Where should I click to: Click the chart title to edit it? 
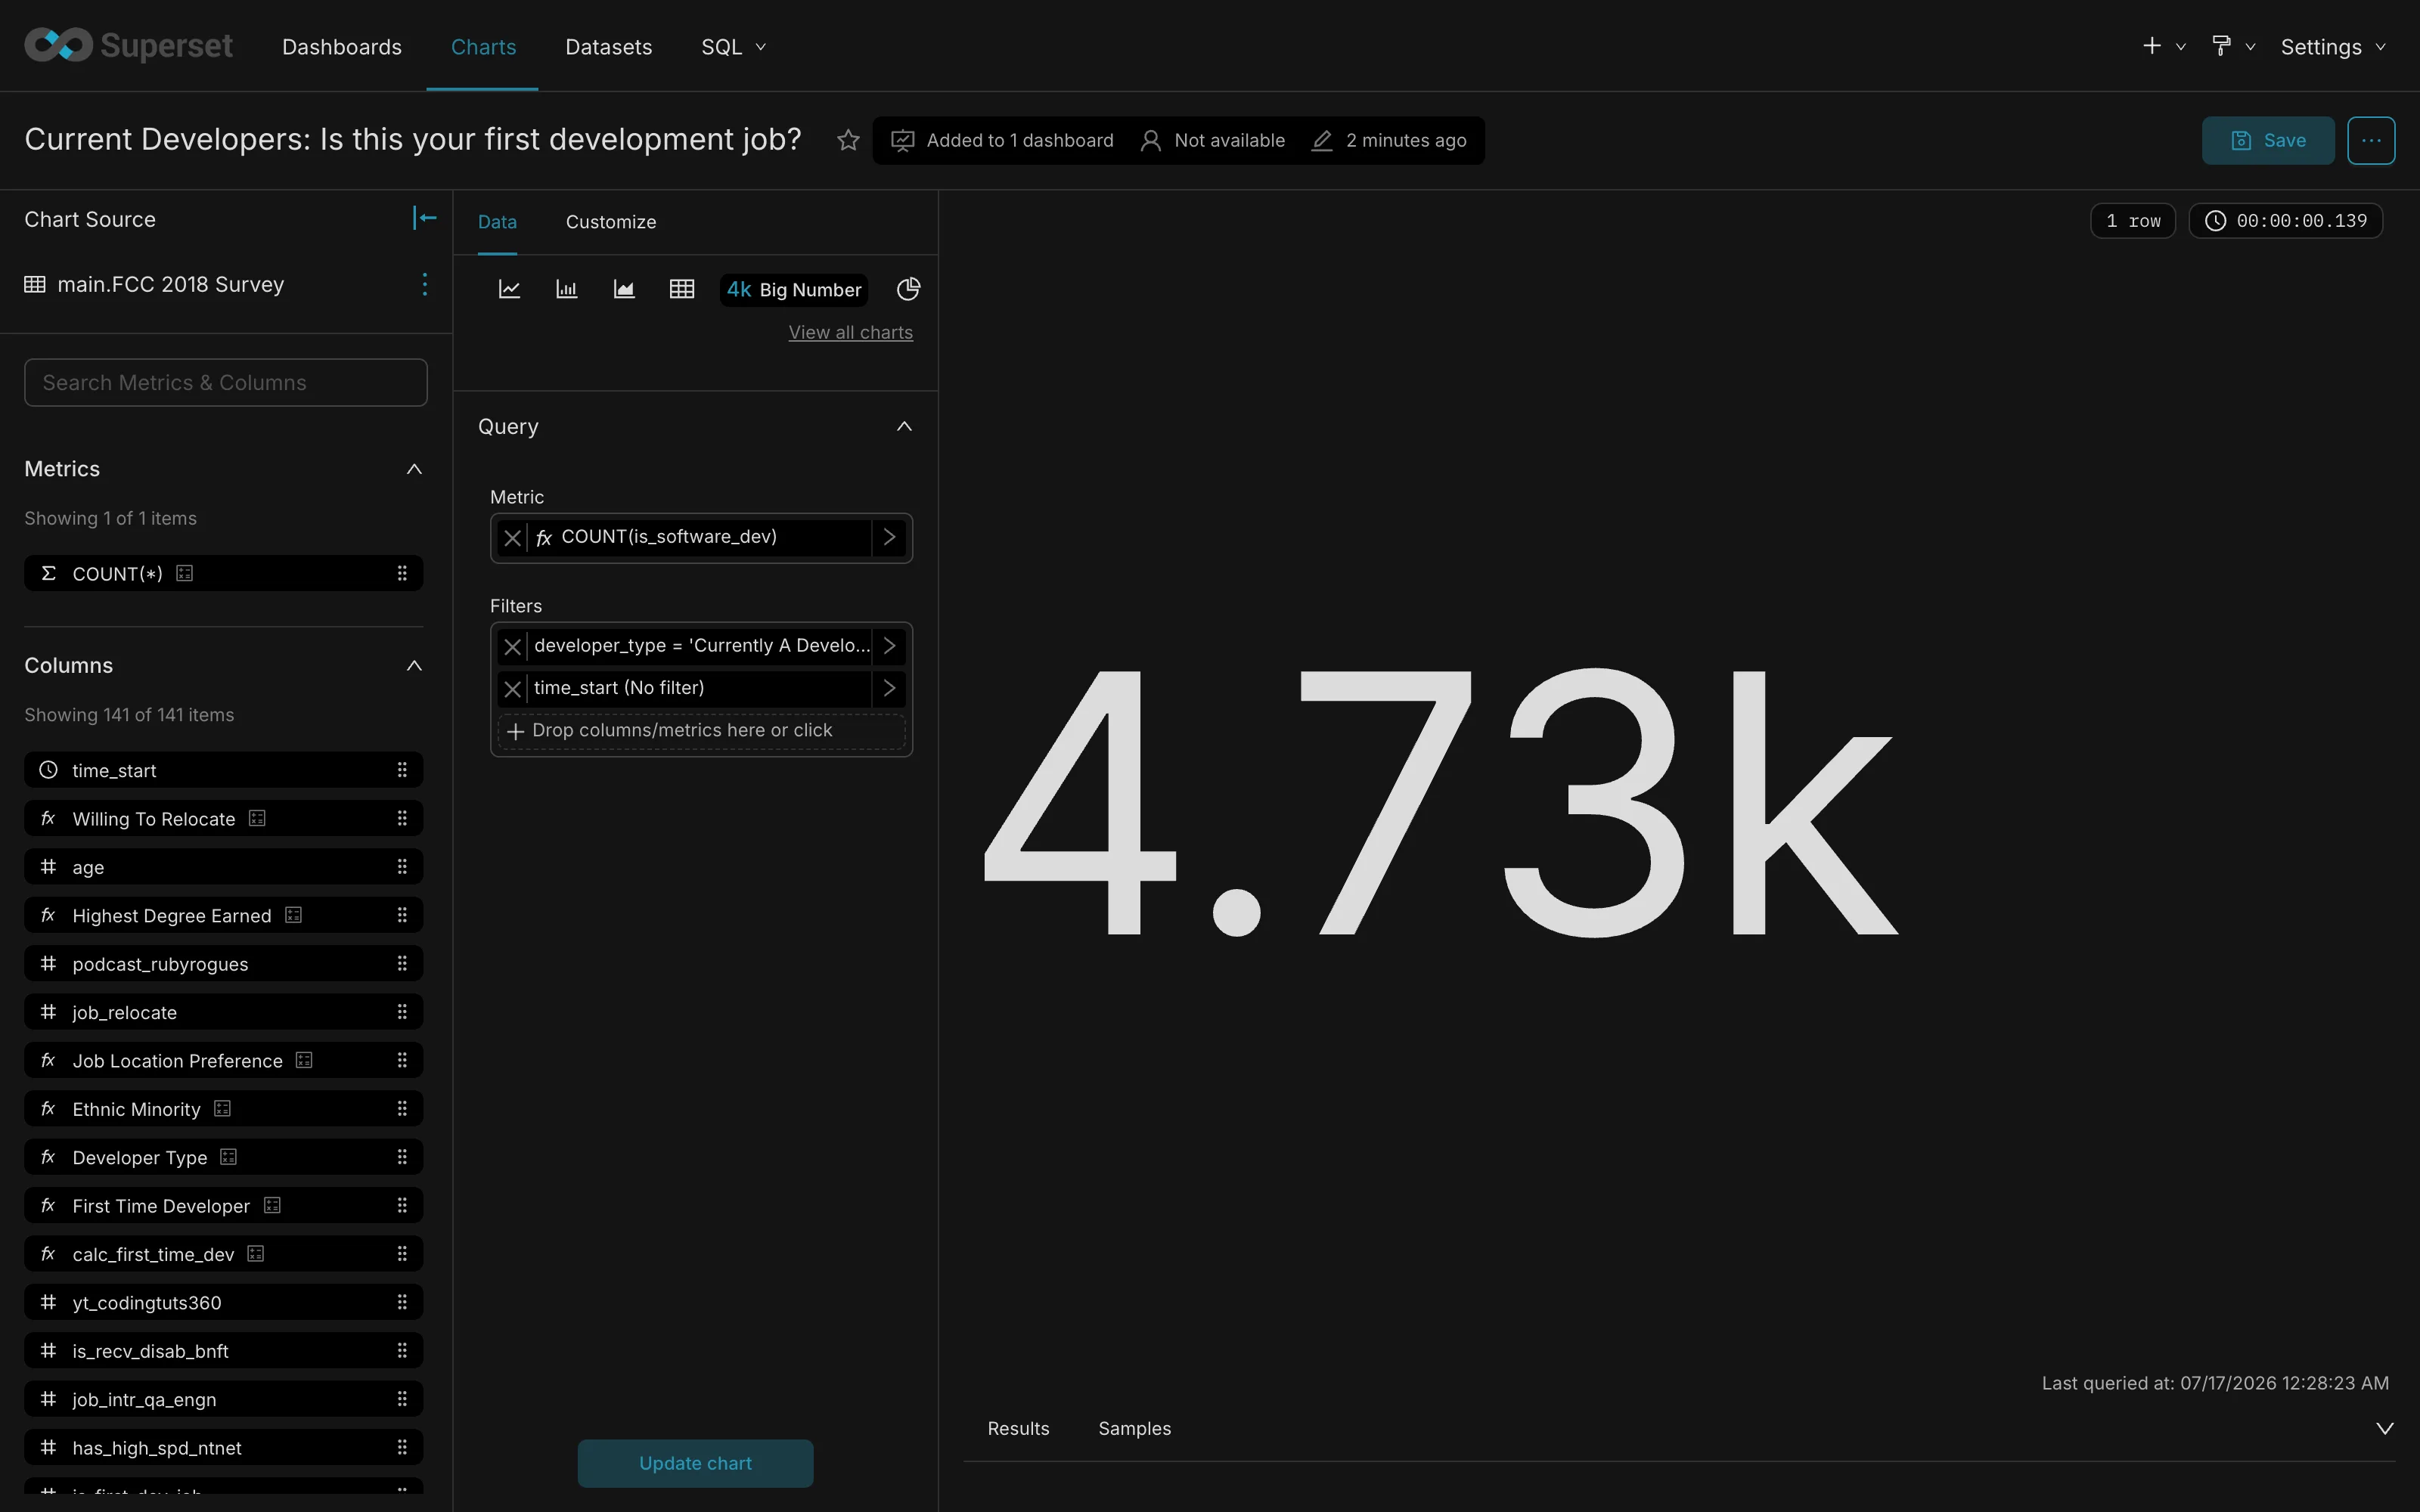(413, 139)
